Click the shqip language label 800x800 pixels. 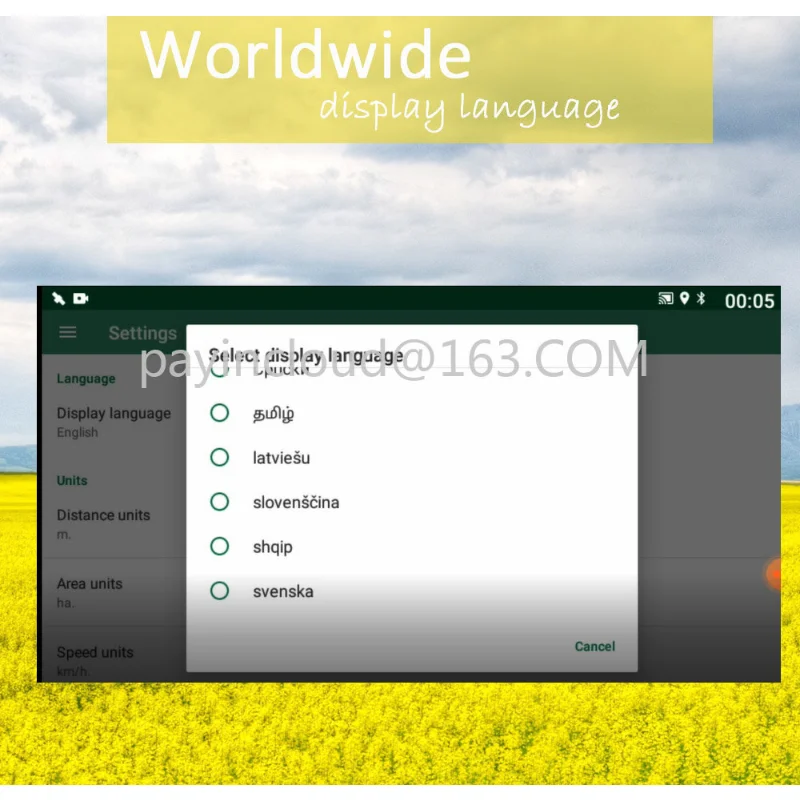click(x=272, y=547)
